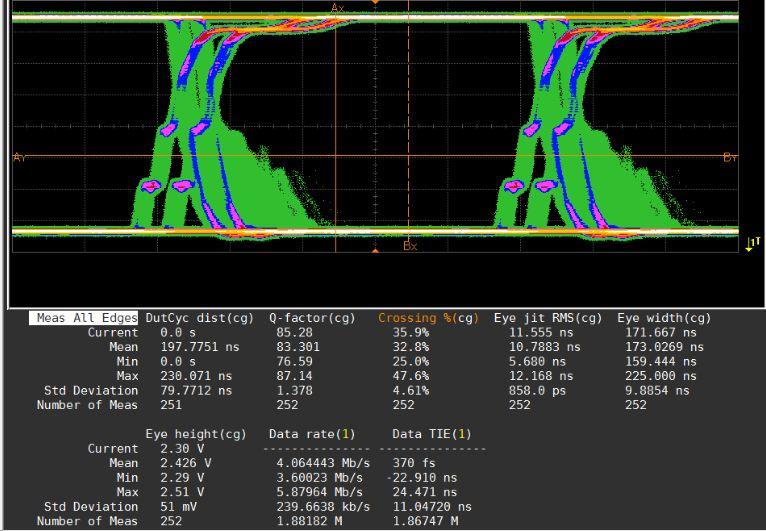Click Data rate count 1.88182 M
This screenshot has height=531, width=766.
coord(309,521)
